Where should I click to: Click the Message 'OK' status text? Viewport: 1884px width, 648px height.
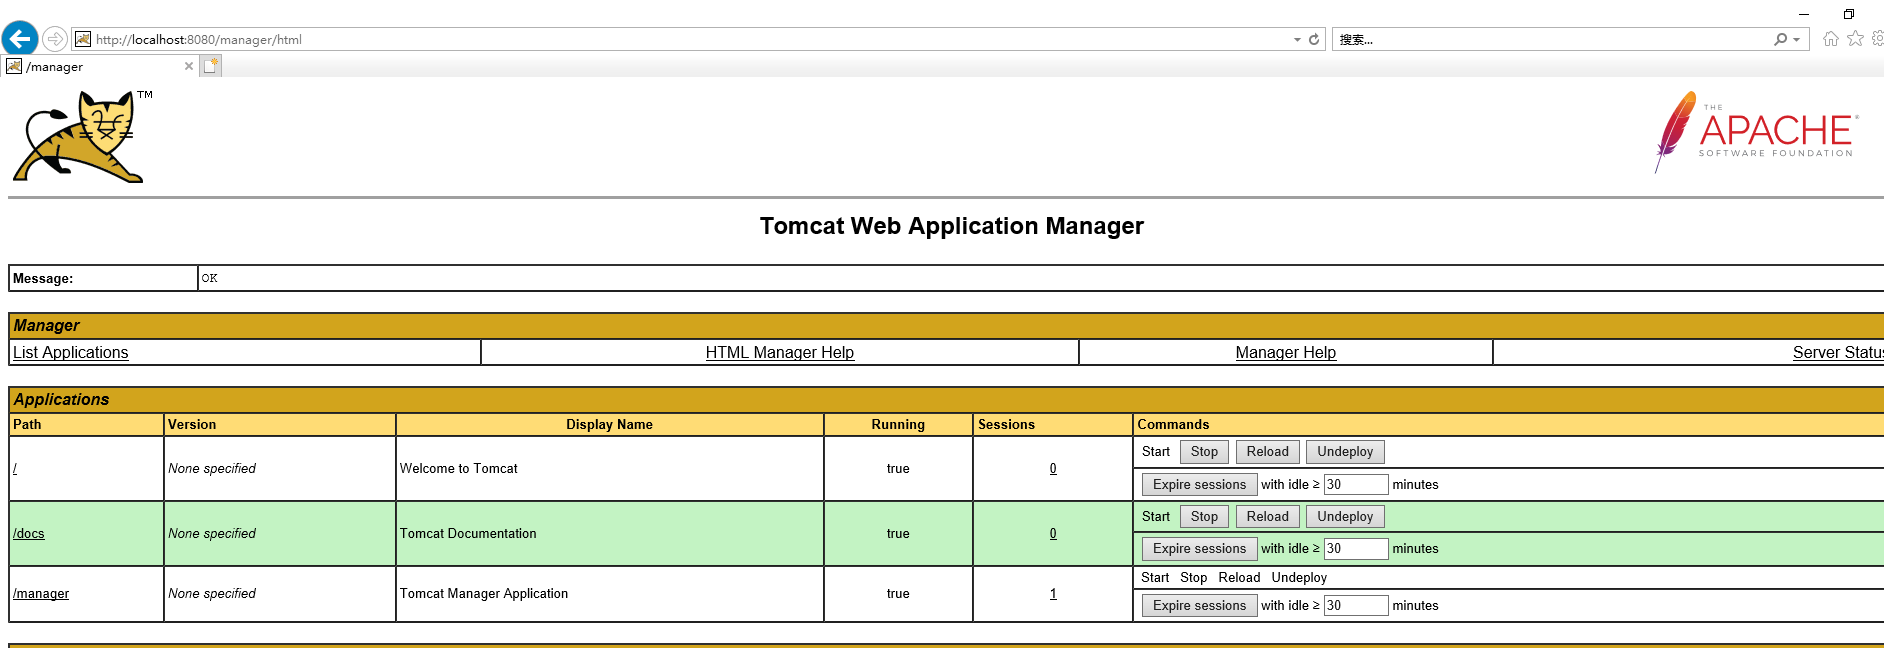(x=209, y=278)
